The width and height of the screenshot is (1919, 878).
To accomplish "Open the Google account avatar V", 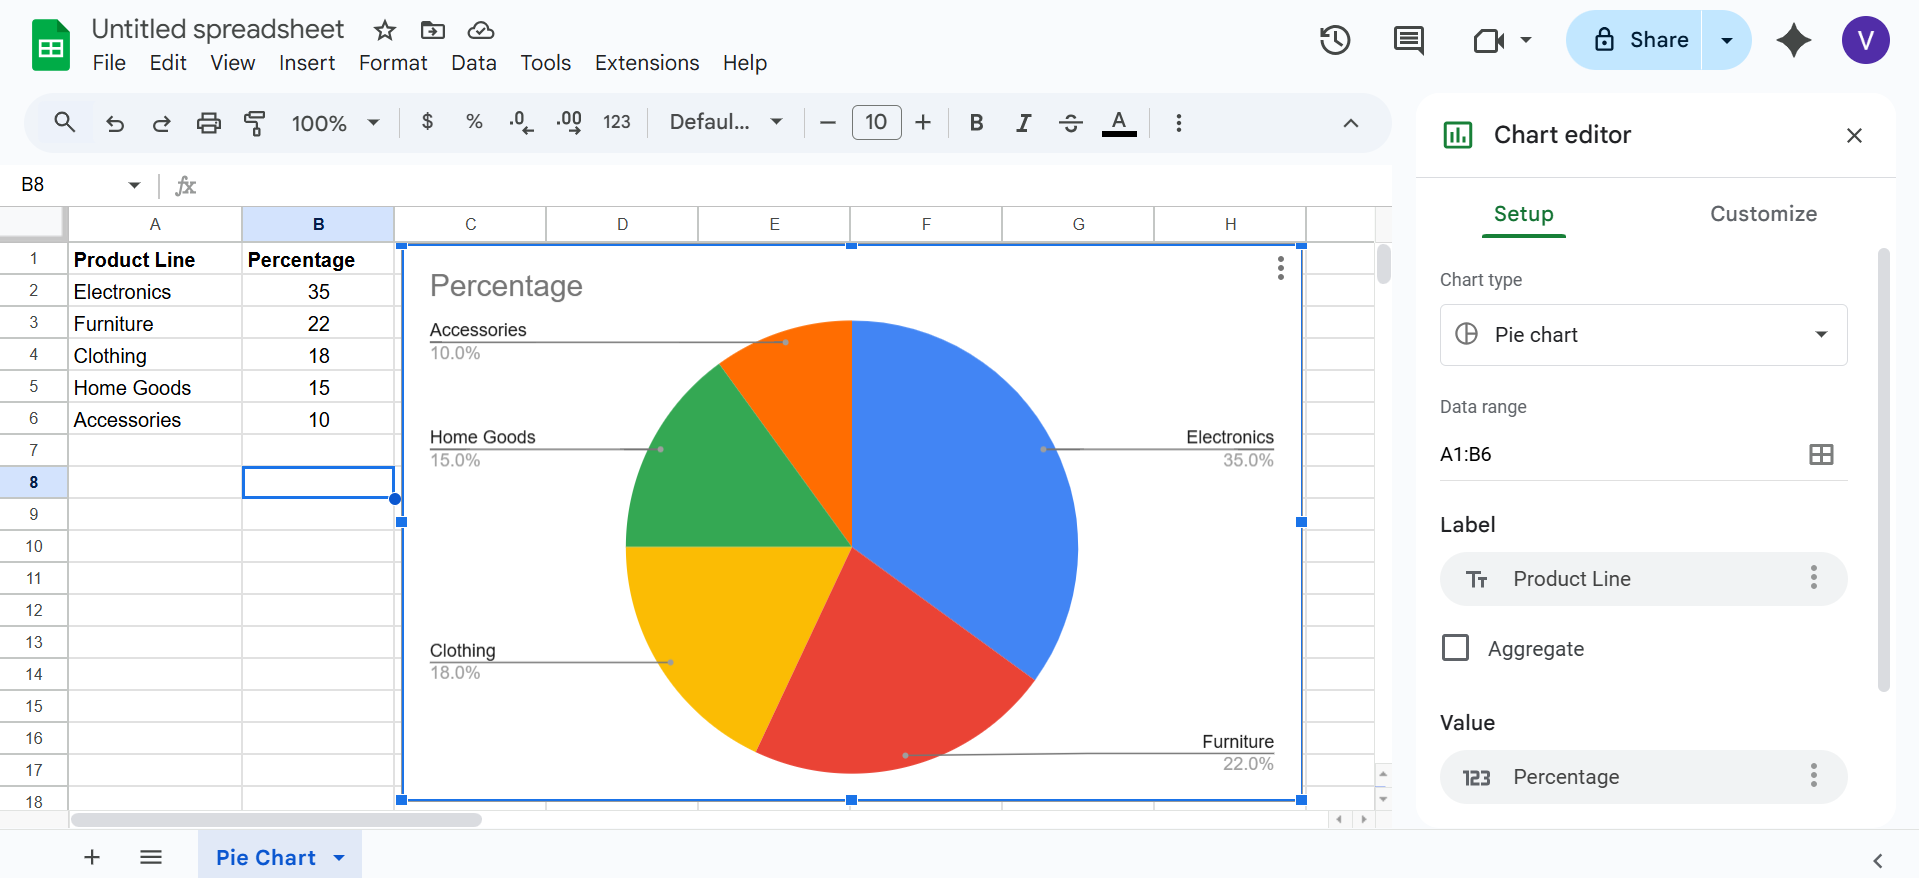I will tap(1865, 40).
